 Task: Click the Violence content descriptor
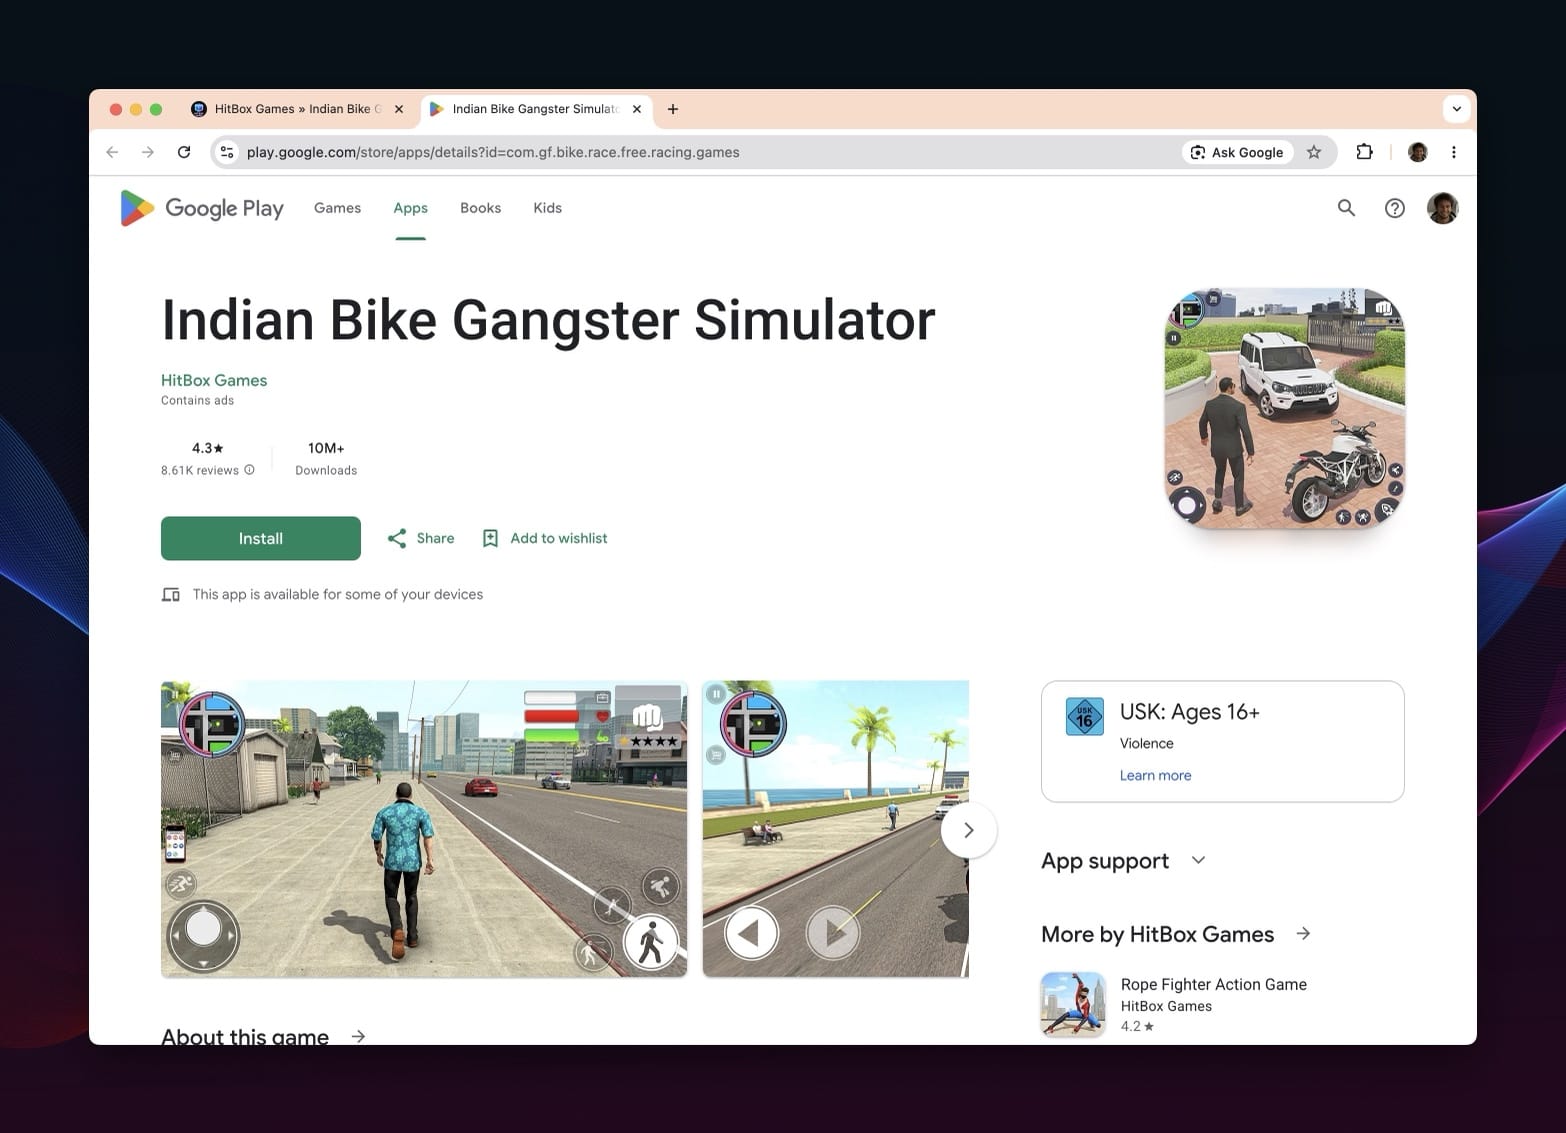[x=1146, y=743]
